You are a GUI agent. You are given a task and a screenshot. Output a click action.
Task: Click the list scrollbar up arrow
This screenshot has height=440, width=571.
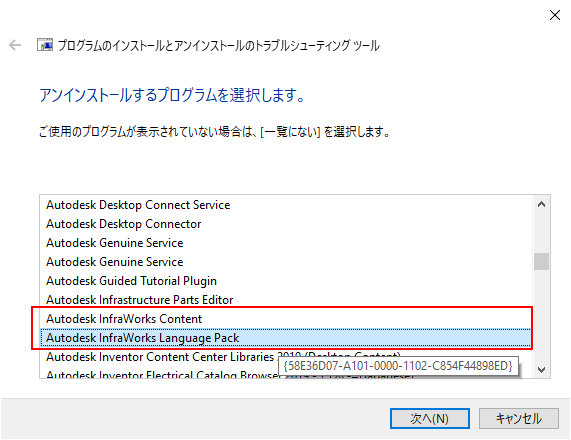tap(542, 204)
